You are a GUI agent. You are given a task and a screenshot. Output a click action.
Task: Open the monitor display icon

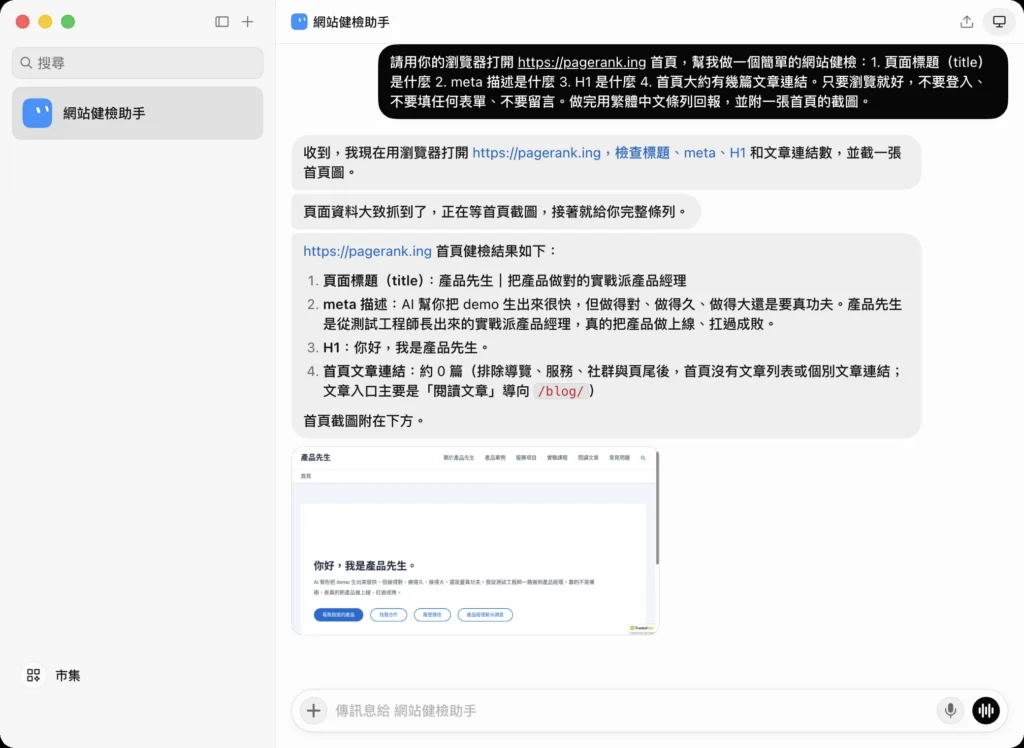click(x=999, y=22)
